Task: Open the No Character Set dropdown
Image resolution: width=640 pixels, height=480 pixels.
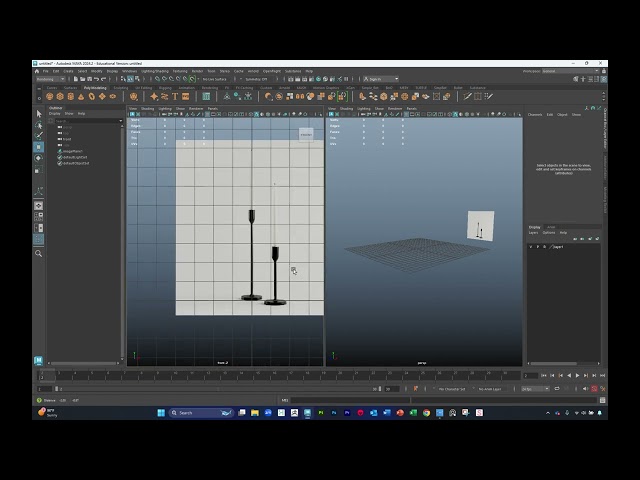Action: pos(452,389)
